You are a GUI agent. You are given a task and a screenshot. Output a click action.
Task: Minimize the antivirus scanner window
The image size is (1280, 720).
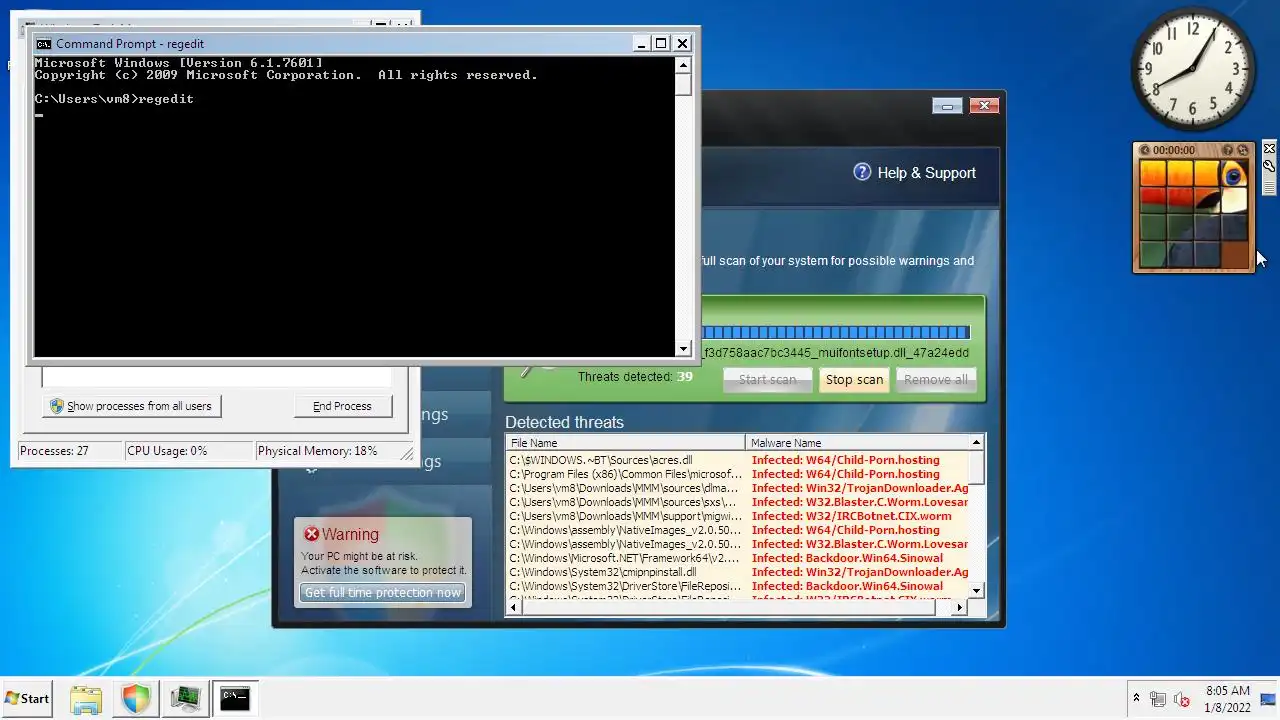[x=947, y=105]
